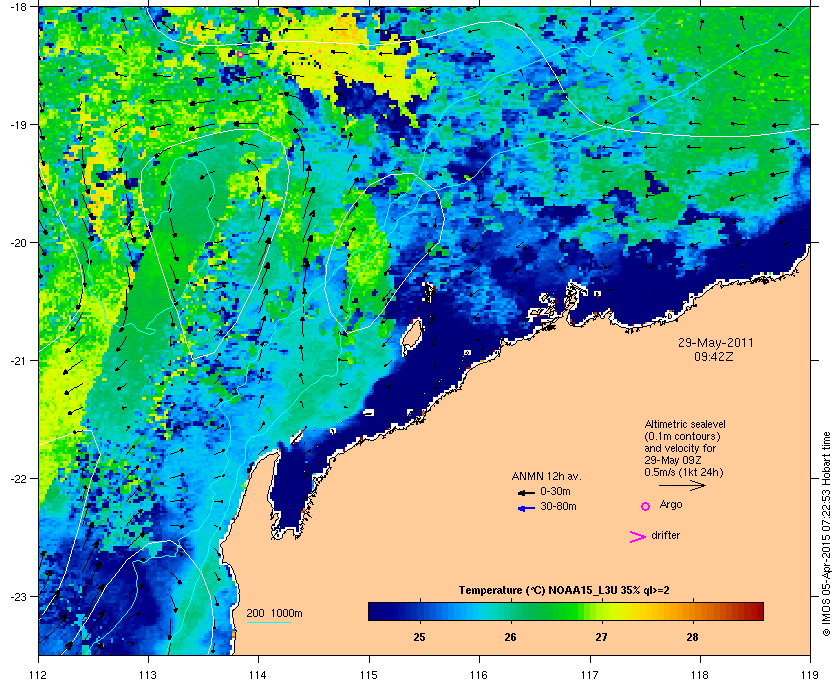This screenshot has height=680, width=840.
Task: Click the magenta Argo circle in the legend
Action: coord(646,506)
